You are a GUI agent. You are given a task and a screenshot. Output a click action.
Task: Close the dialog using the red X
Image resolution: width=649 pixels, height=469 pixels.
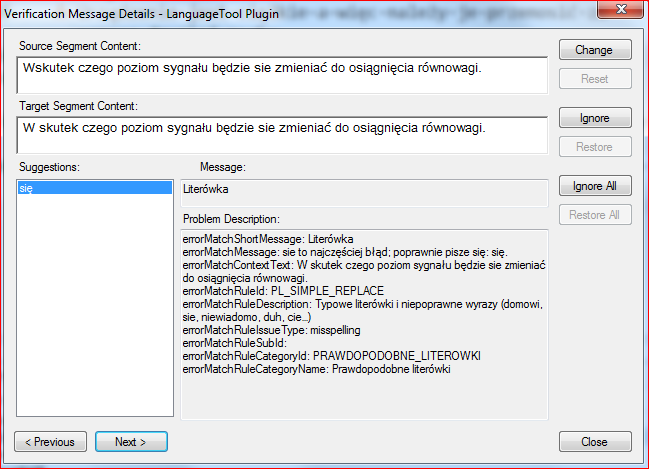pyautogui.click(x=617, y=12)
